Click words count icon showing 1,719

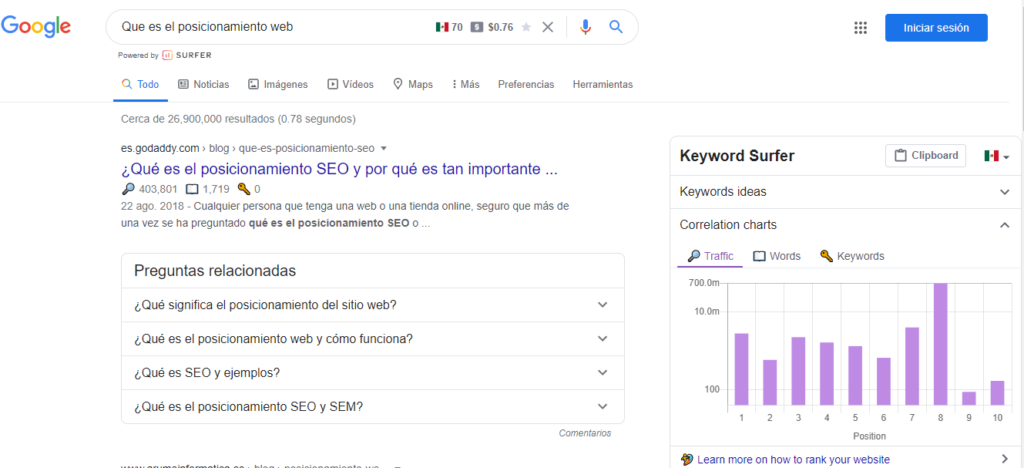tap(192, 189)
